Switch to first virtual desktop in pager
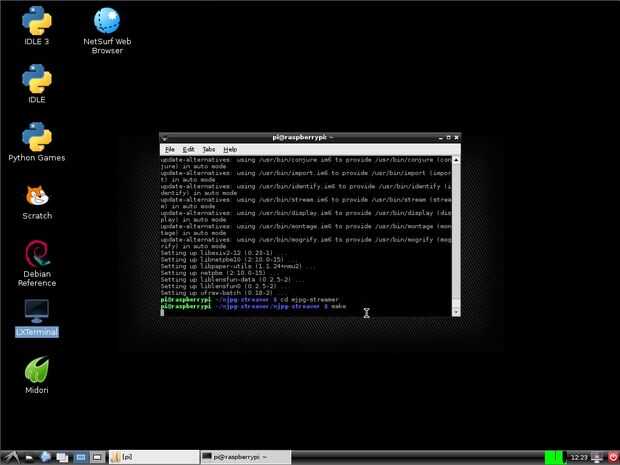Image resolution: width=620 pixels, height=465 pixels. click(x=81, y=458)
